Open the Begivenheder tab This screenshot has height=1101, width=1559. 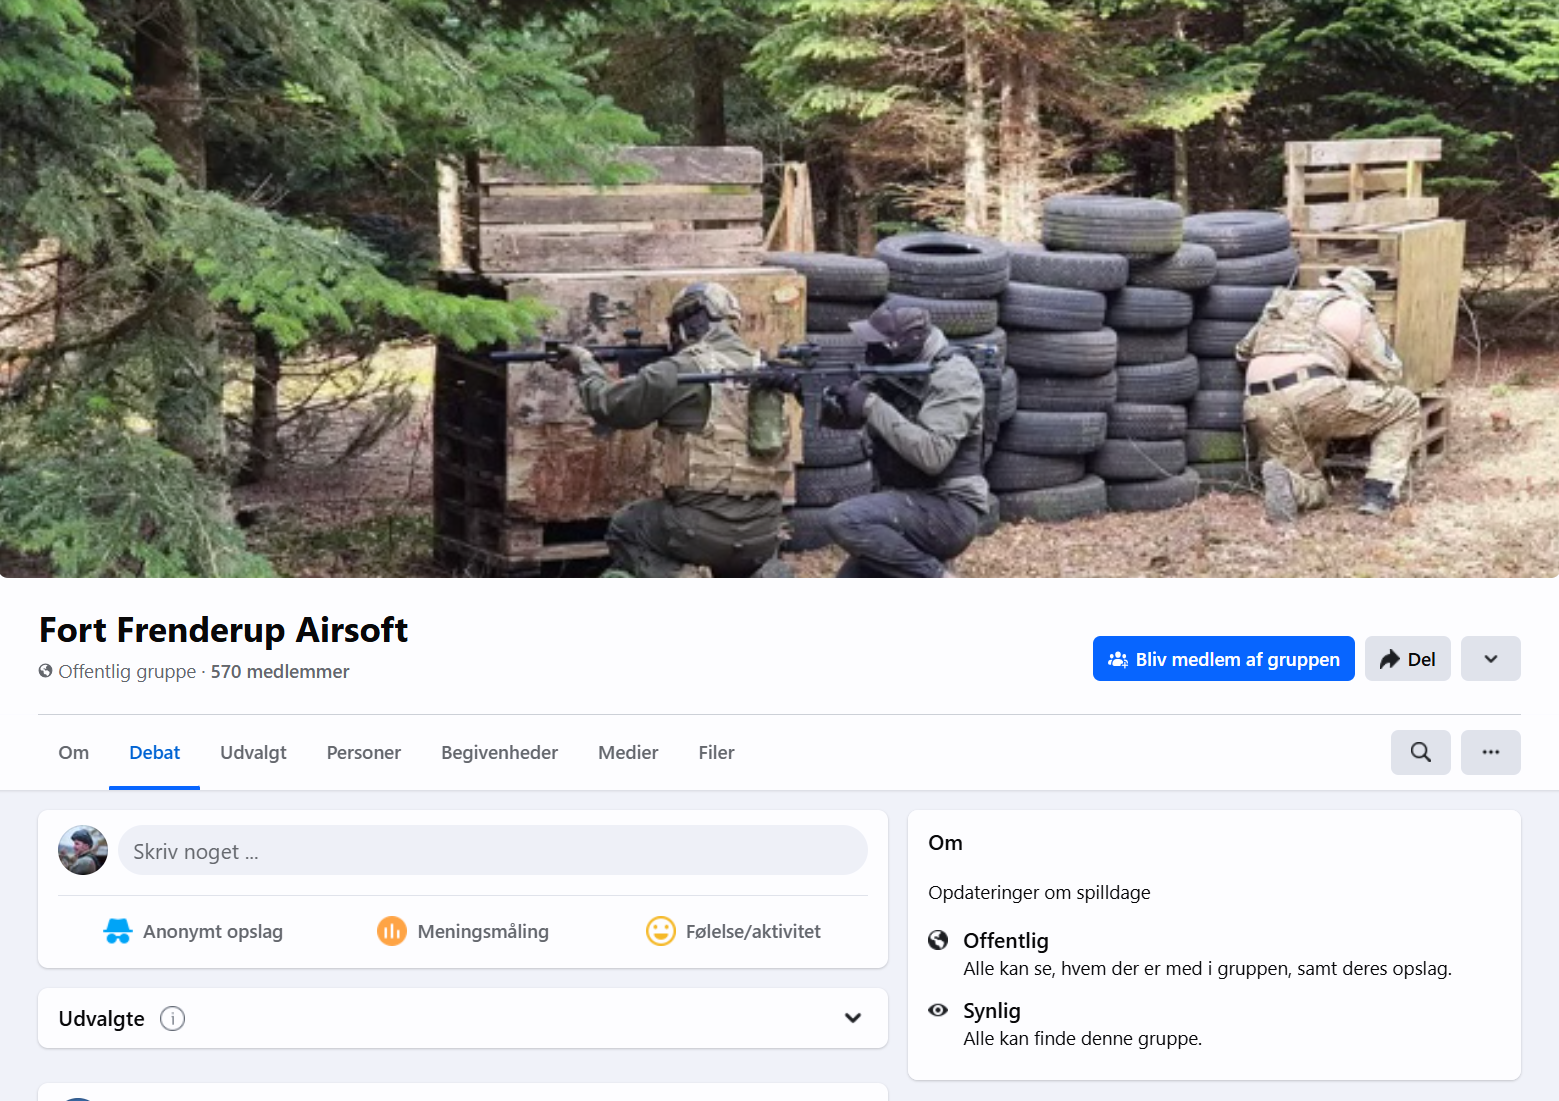pos(500,752)
